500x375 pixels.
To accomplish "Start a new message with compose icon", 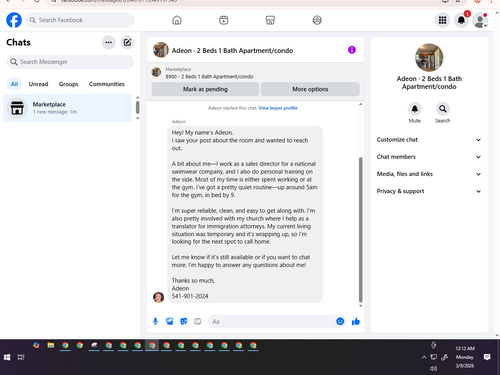I will [x=127, y=42].
